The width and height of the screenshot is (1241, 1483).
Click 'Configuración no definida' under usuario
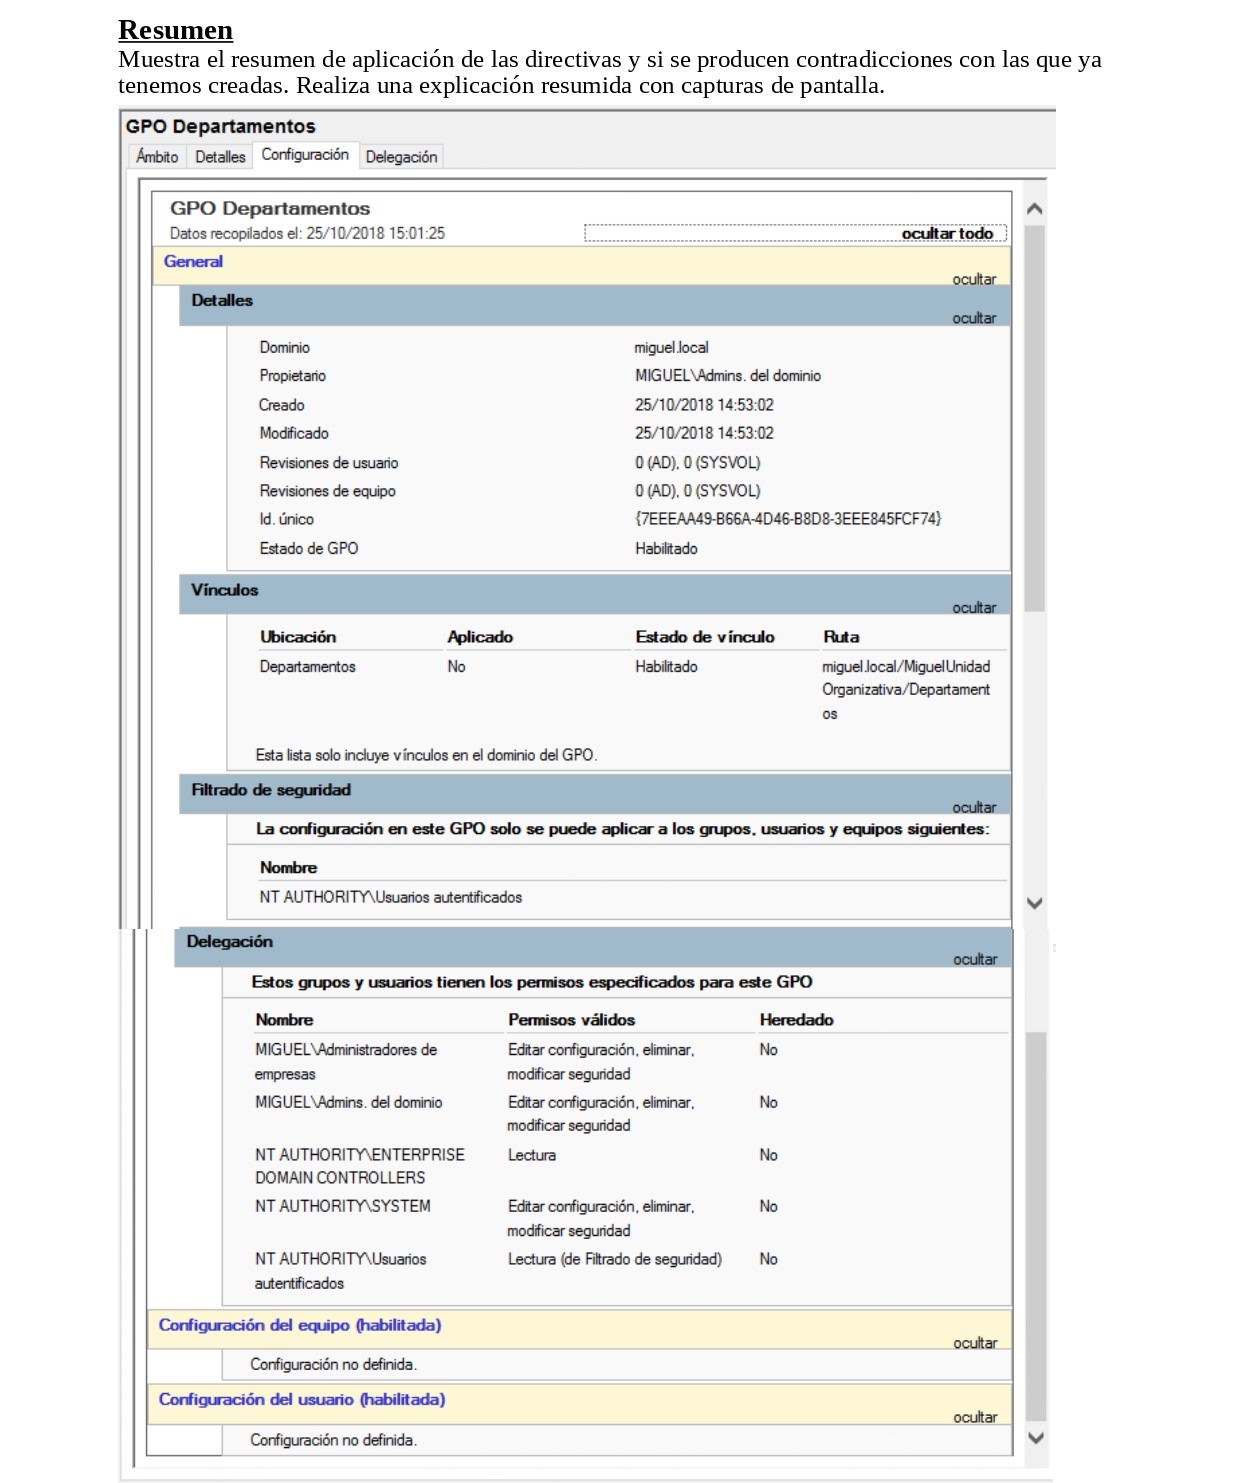click(x=333, y=1441)
